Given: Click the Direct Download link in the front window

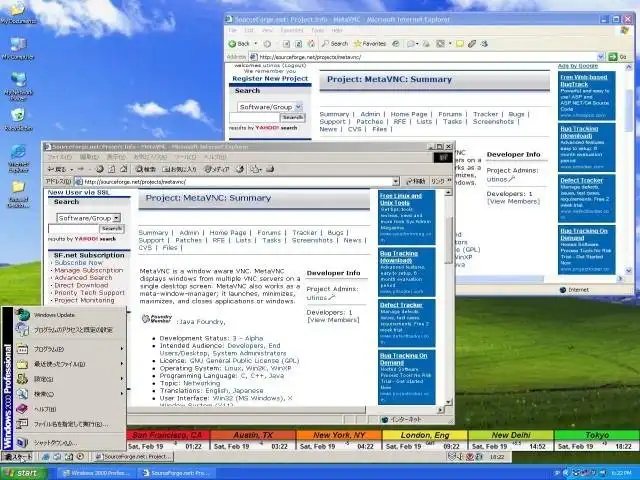Looking at the screenshot, I should point(81,285).
